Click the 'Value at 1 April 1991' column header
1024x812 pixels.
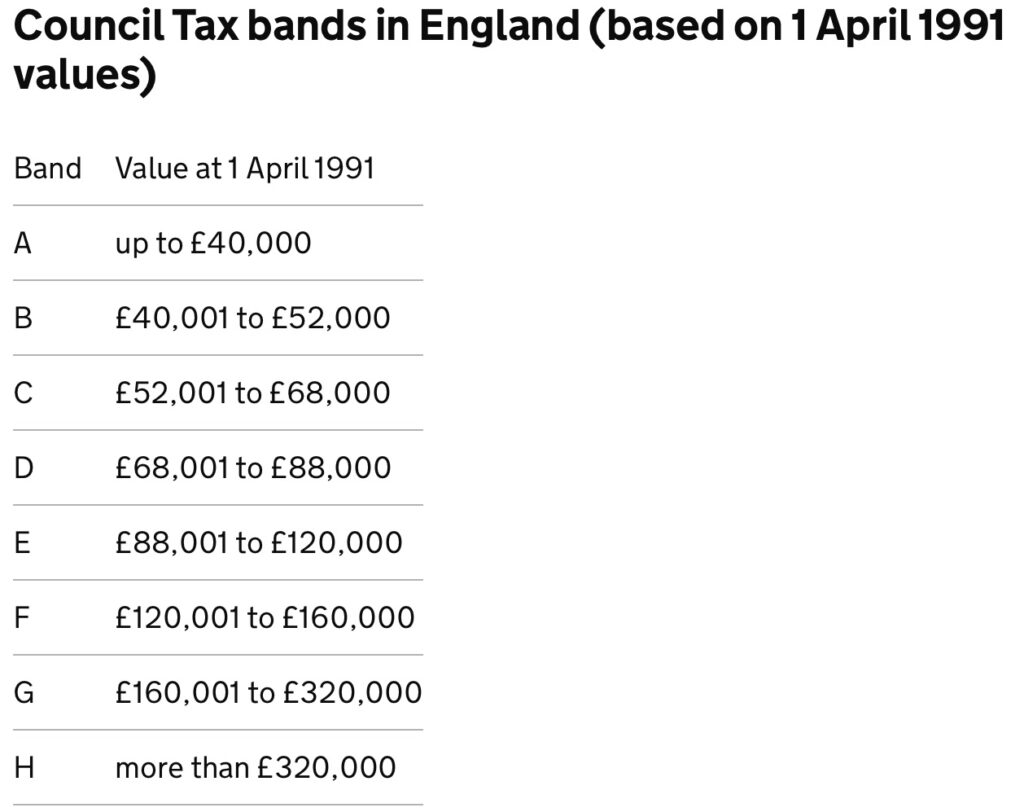click(x=244, y=168)
